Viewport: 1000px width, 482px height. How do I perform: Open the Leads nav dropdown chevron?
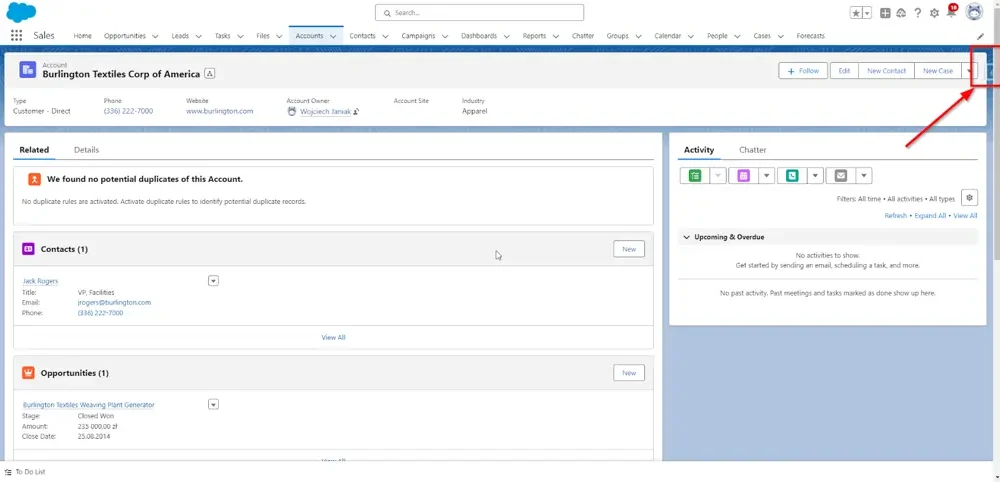198,36
